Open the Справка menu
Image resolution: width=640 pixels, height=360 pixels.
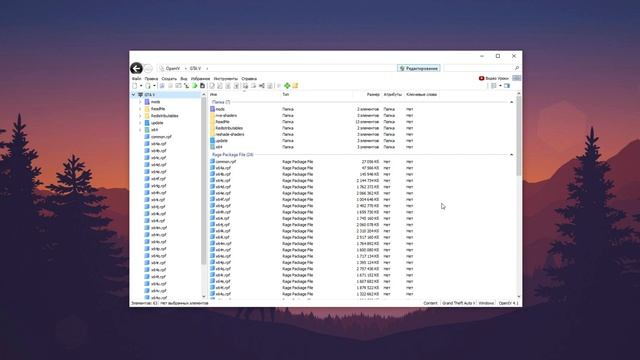[x=249, y=78]
